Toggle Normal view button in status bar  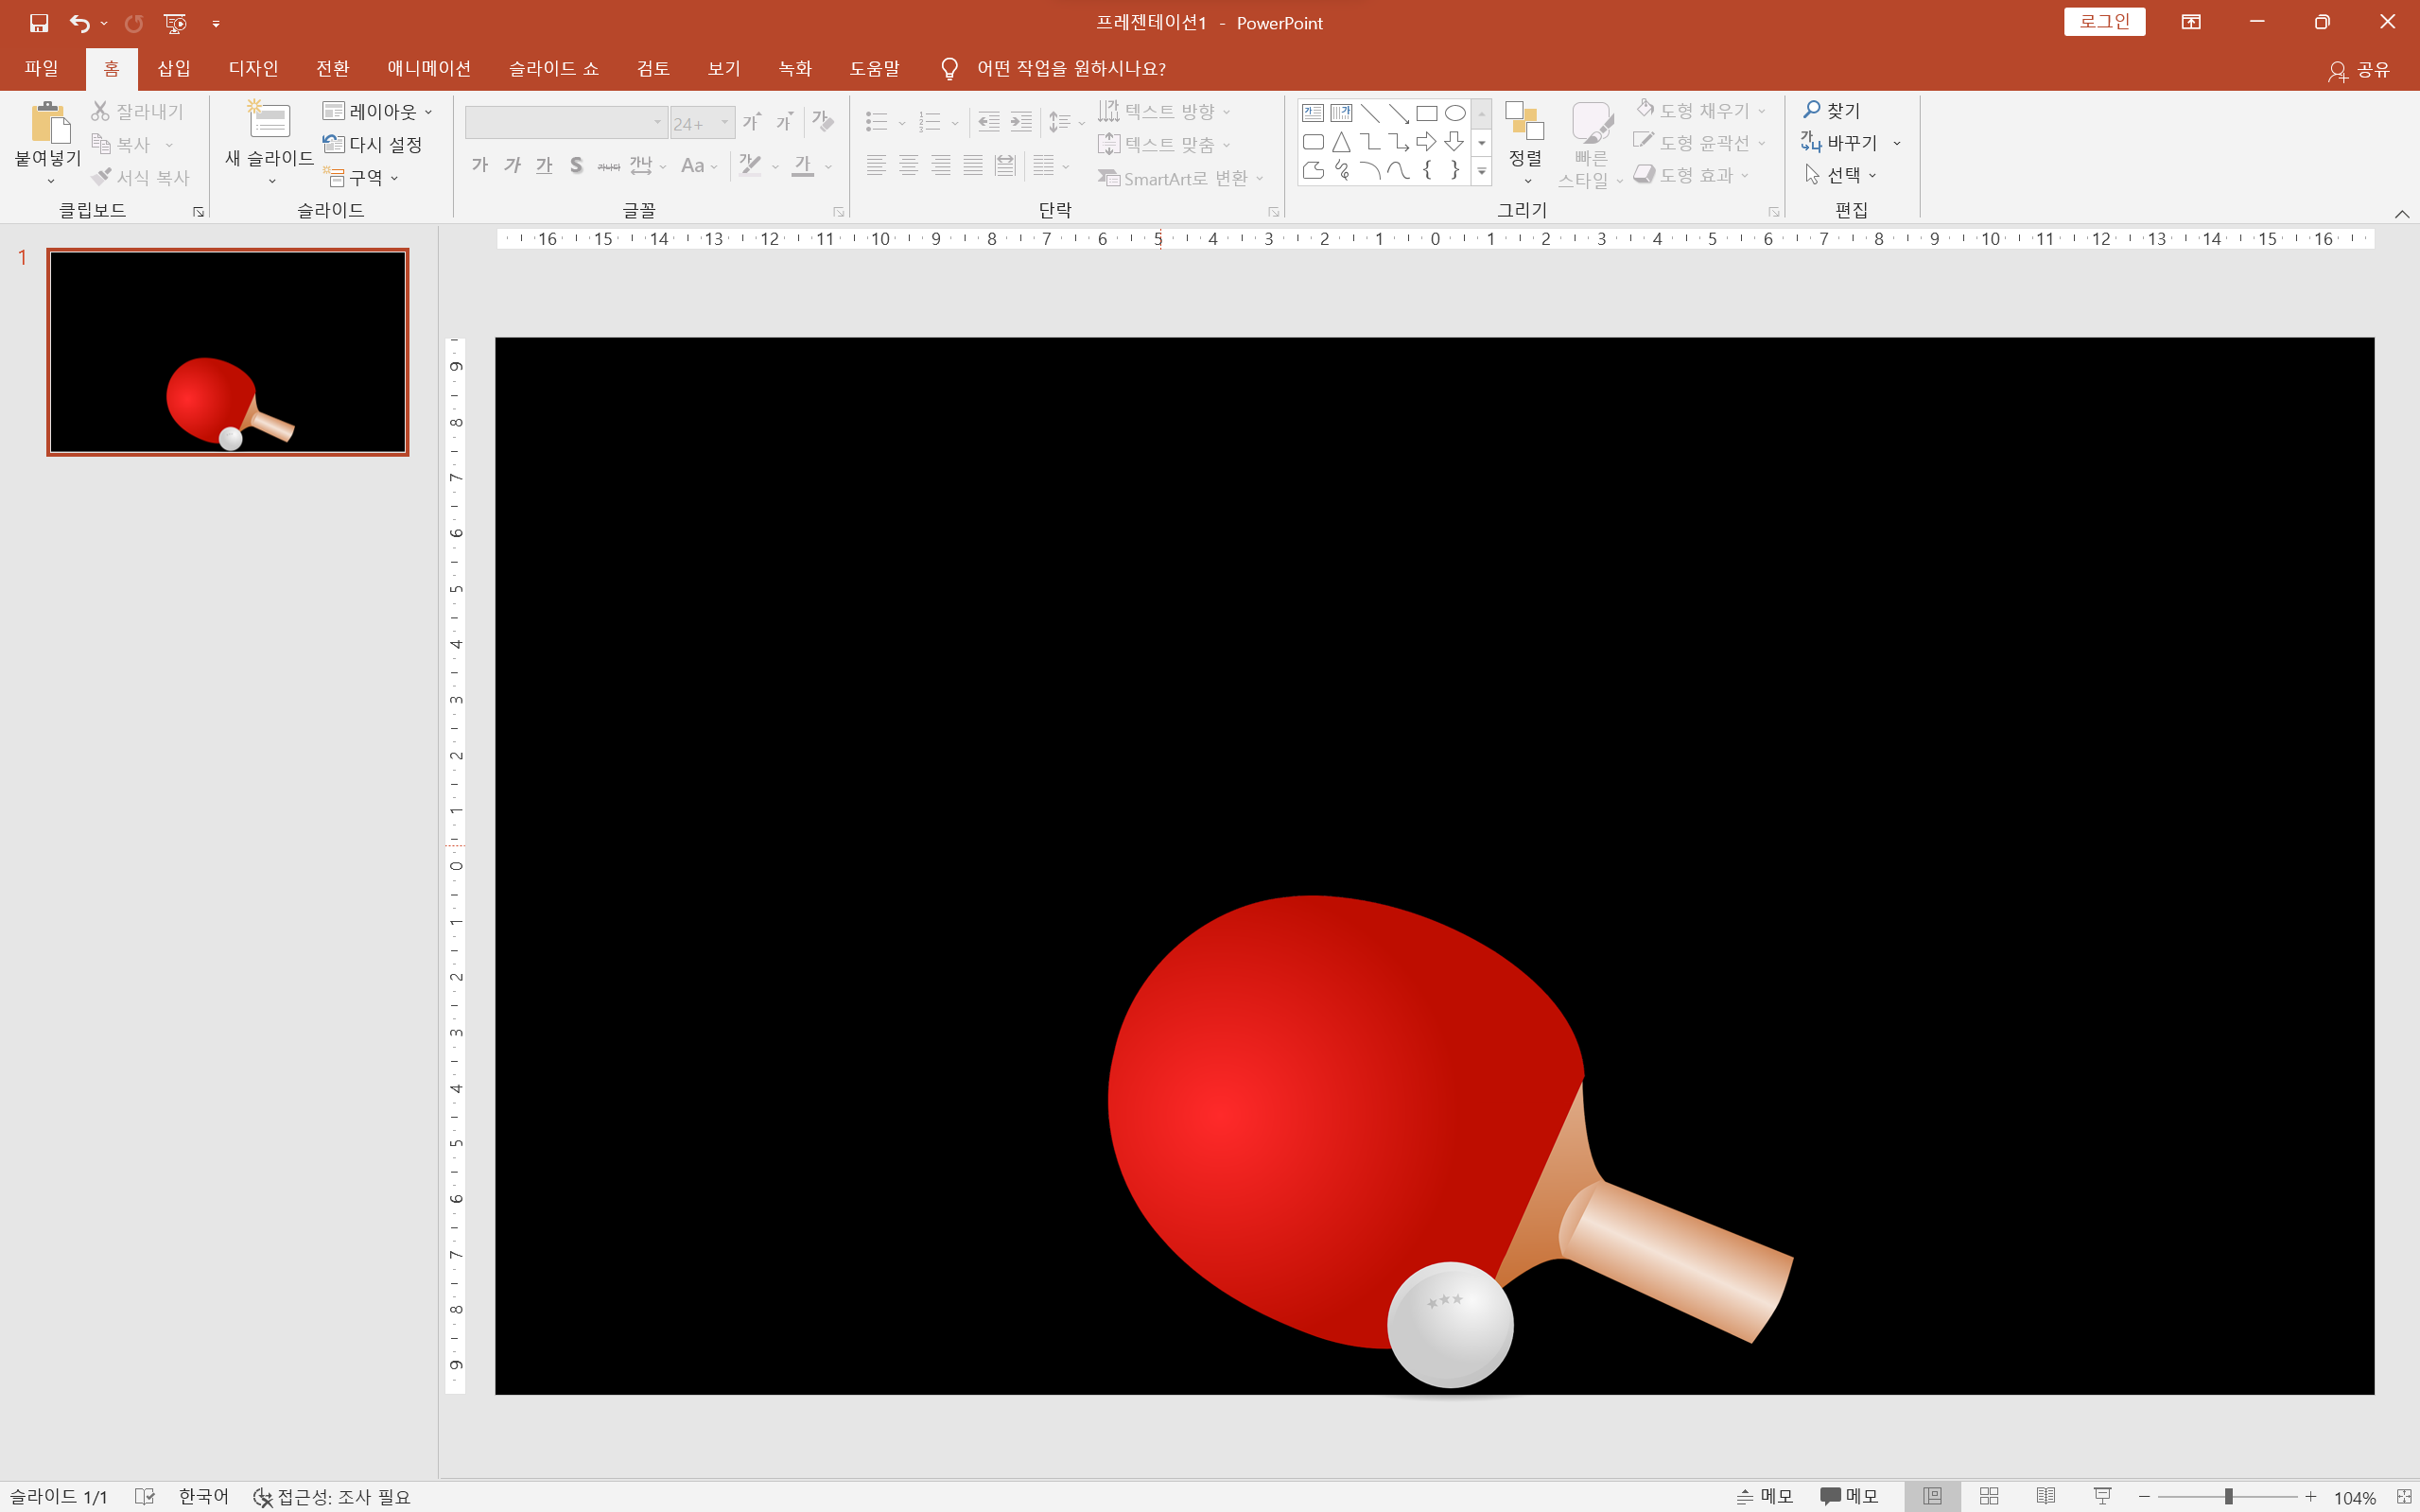pos(1932,1496)
